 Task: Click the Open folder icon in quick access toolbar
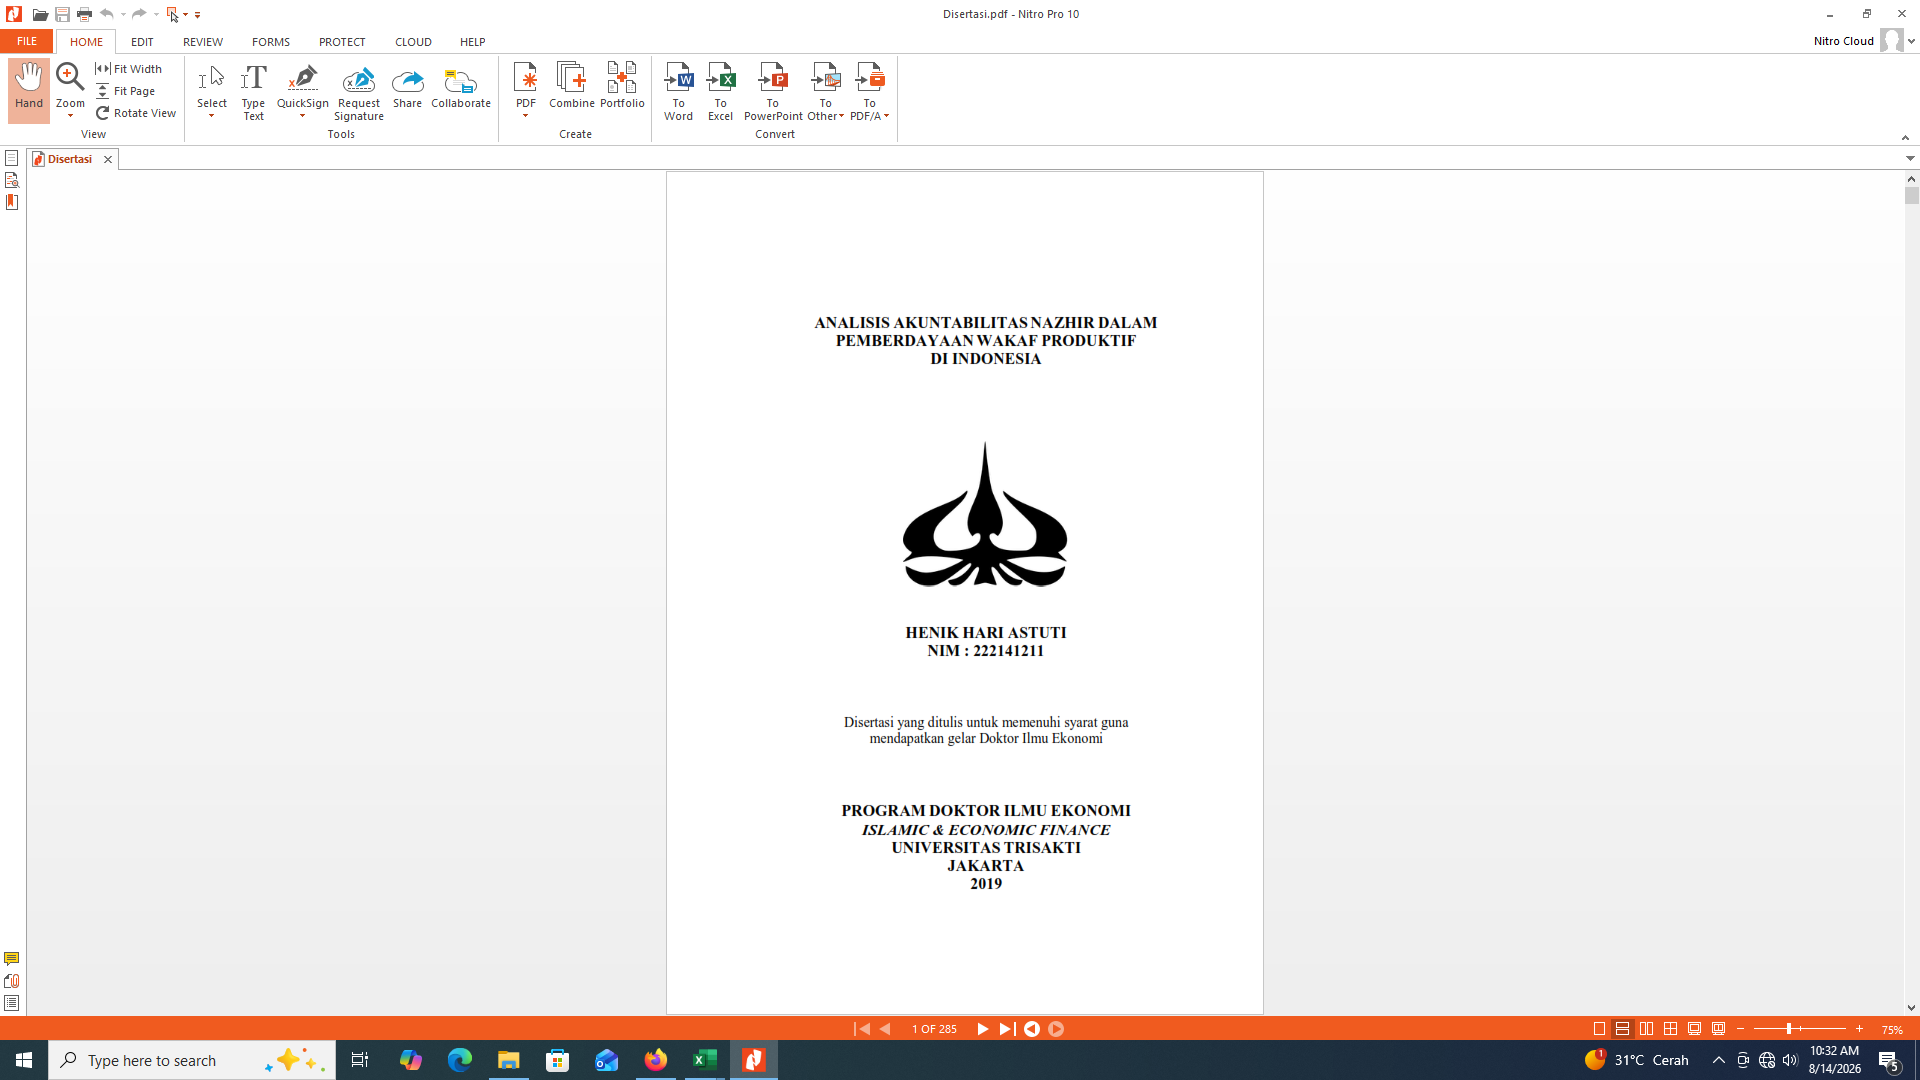coord(40,14)
